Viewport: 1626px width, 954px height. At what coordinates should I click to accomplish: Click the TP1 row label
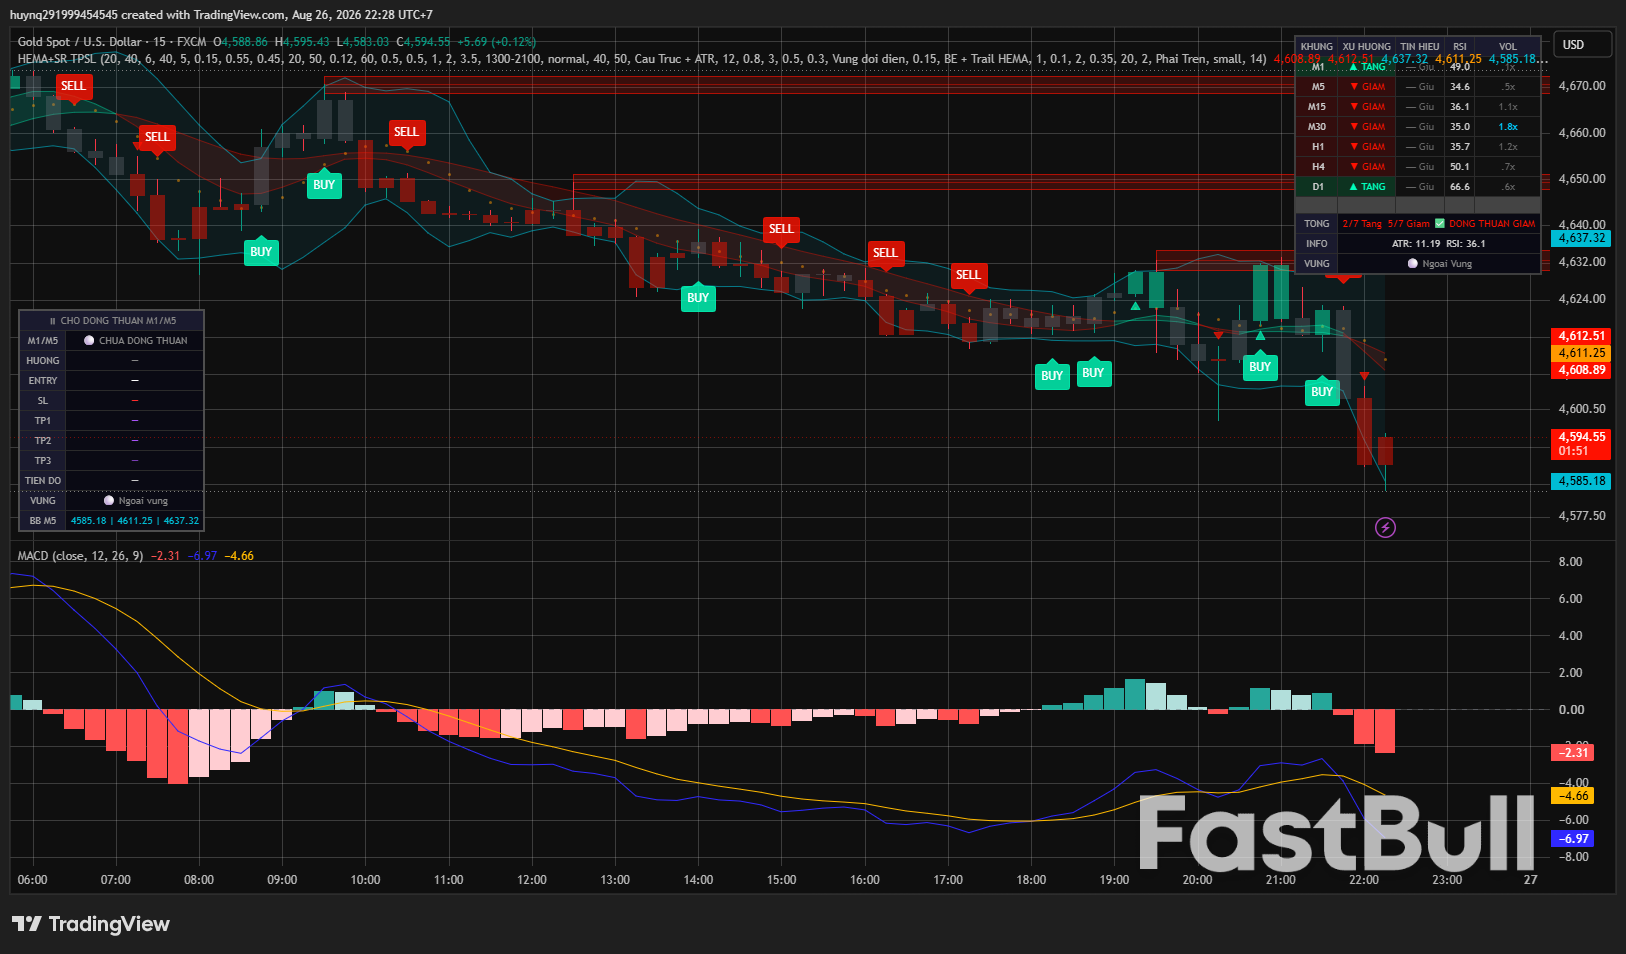(43, 421)
